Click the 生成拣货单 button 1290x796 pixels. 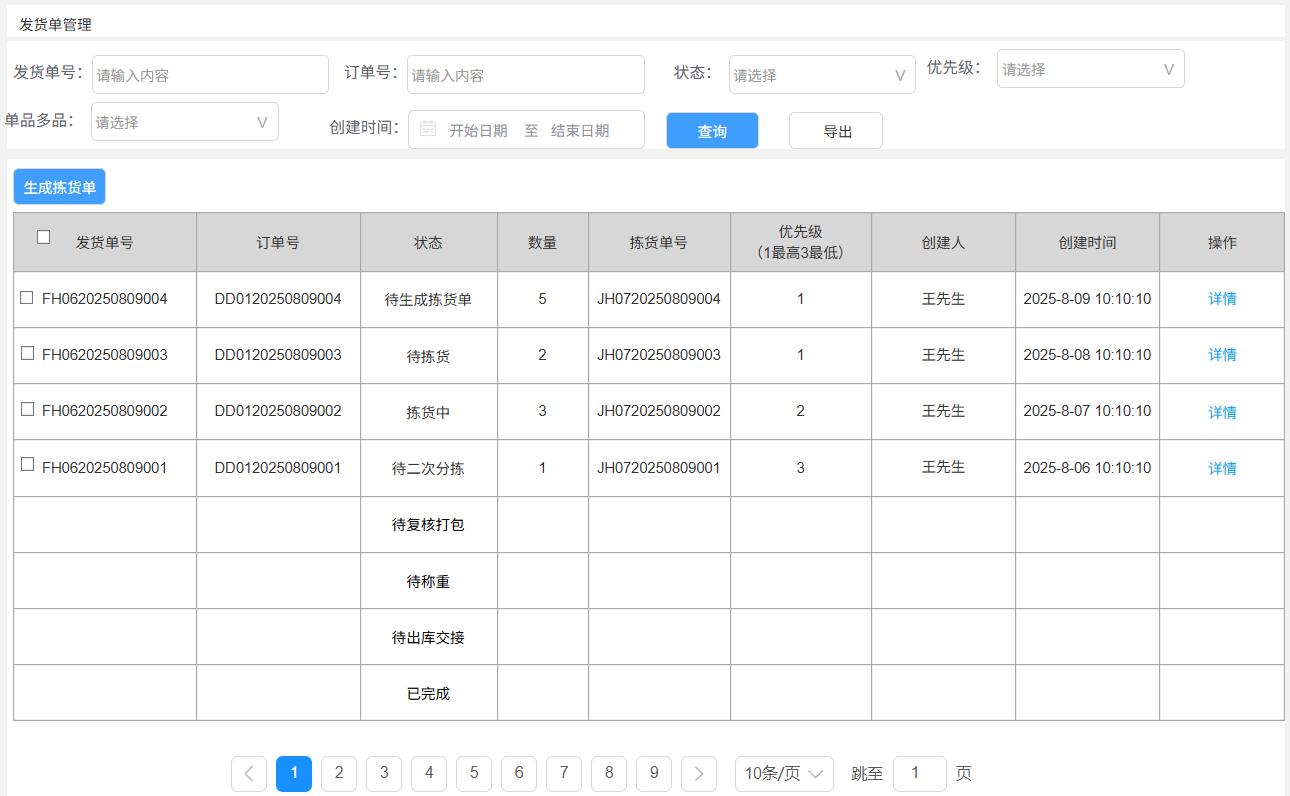click(59, 187)
